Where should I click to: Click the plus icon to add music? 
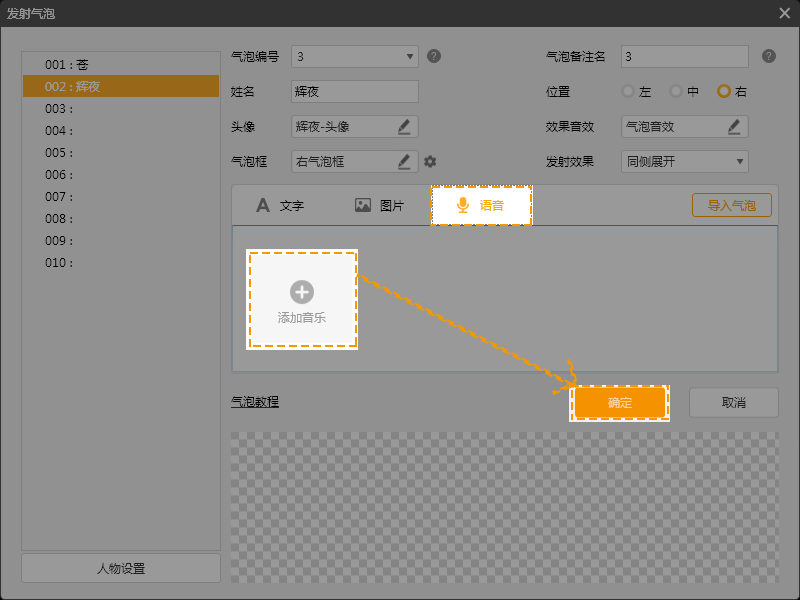coord(302,291)
